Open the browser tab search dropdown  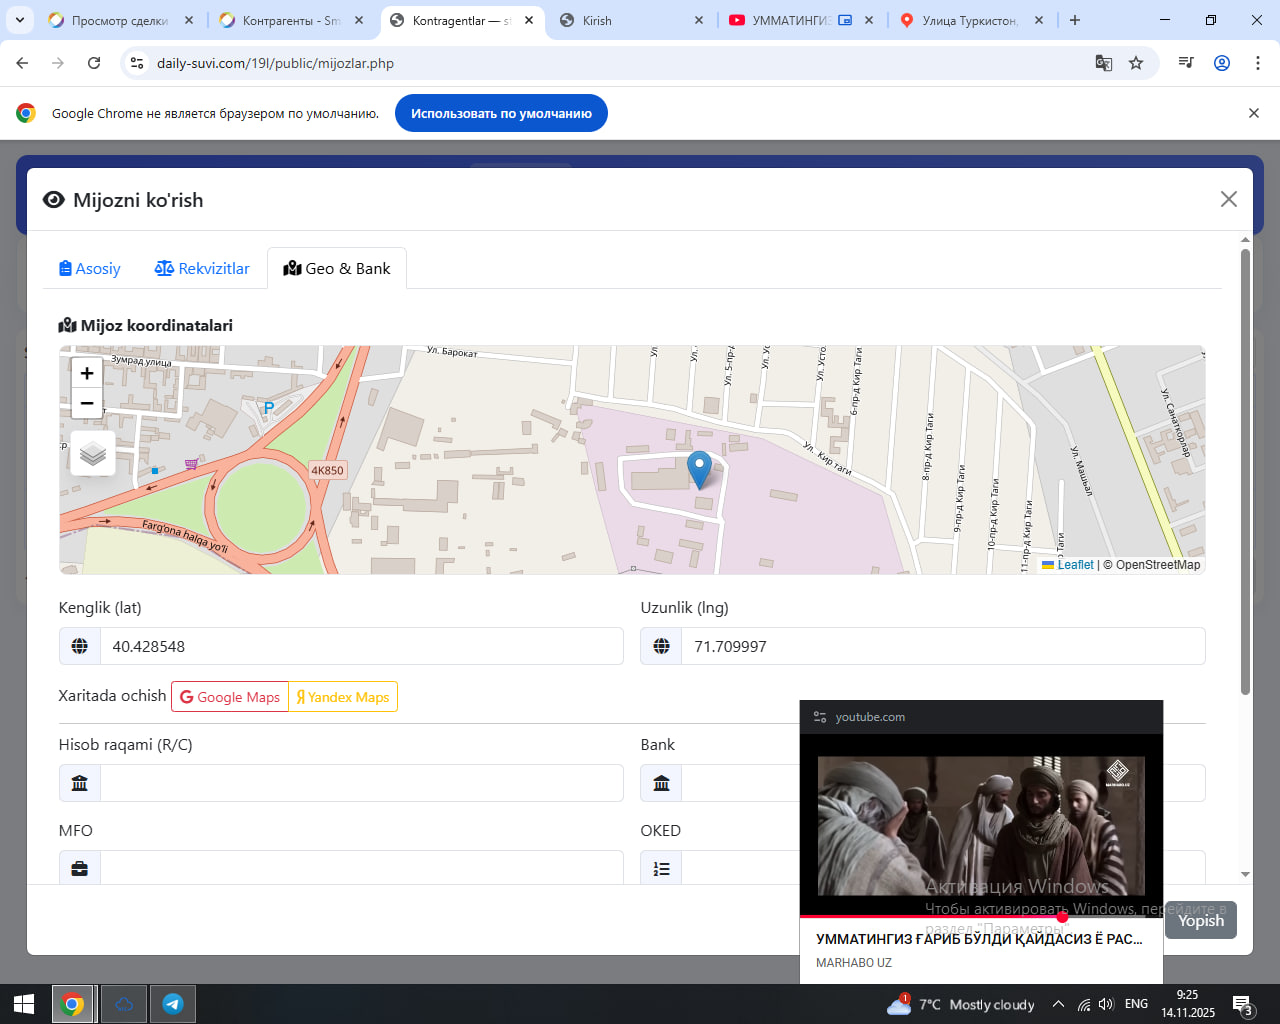pos(20,20)
